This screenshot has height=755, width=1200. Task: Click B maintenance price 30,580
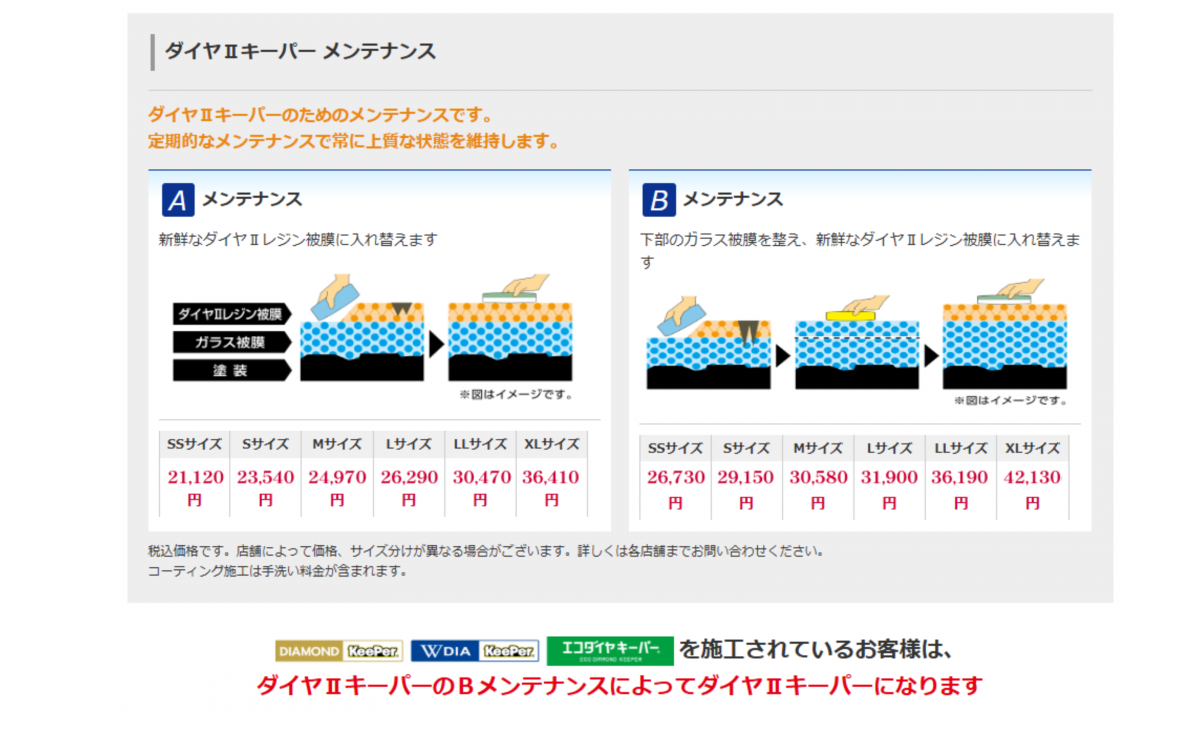pyautogui.click(x=818, y=478)
